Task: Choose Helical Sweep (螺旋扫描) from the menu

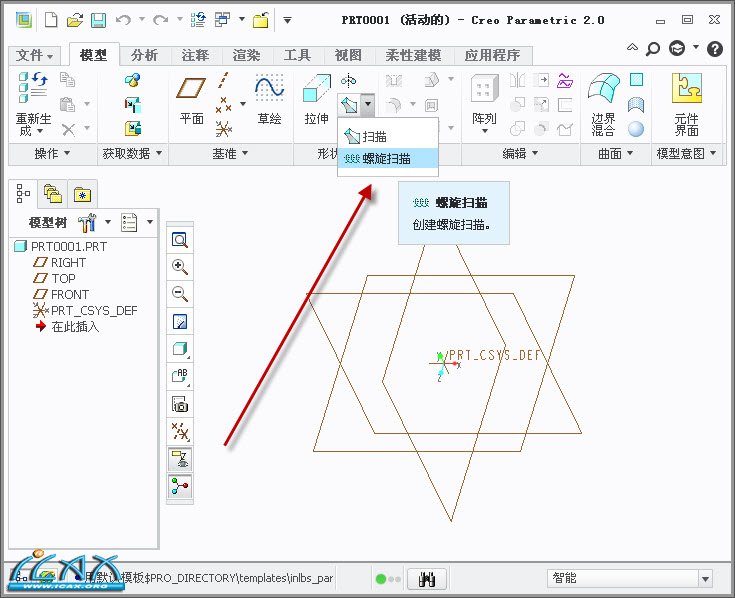Action: (x=388, y=159)
